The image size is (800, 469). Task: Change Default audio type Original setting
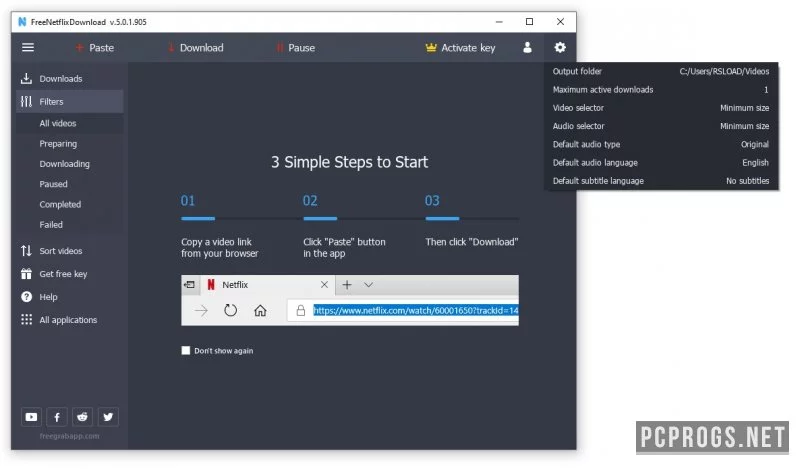pos(661,144)
